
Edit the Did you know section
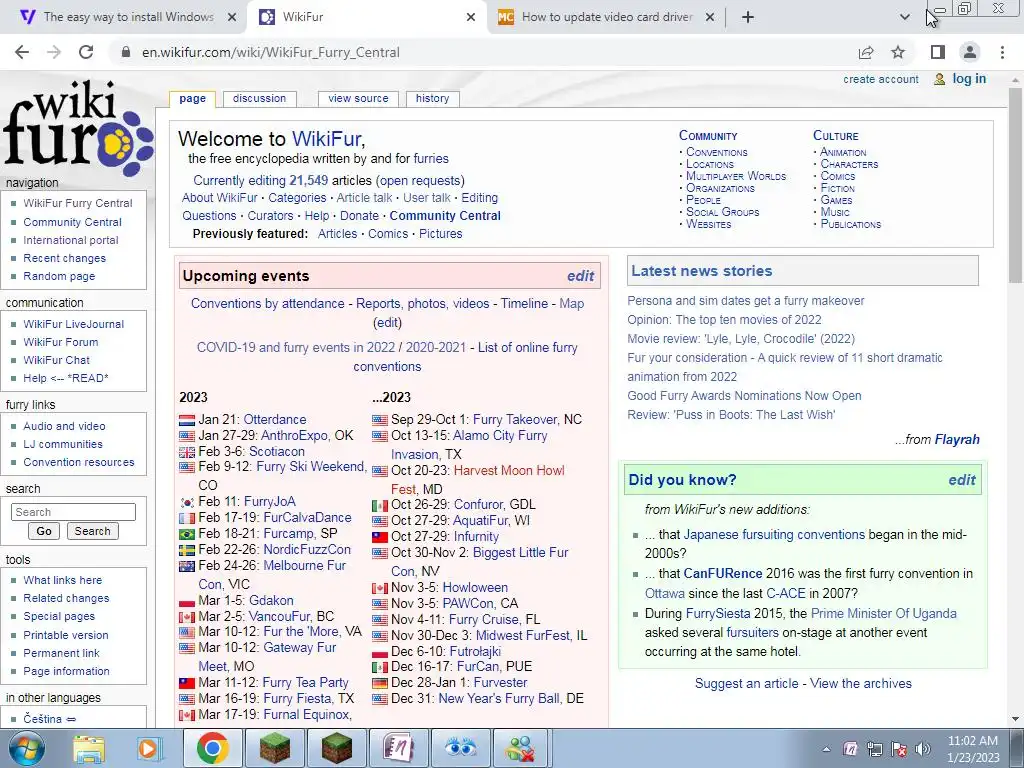(x=962, y=480)
